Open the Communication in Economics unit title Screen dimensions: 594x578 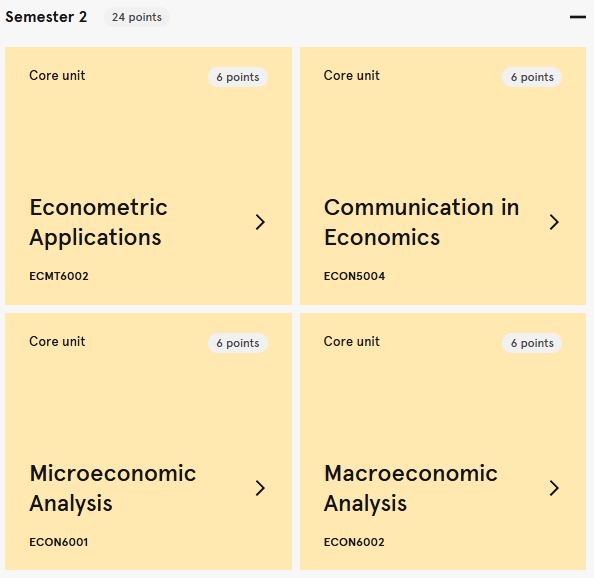(x=421, y=222)
